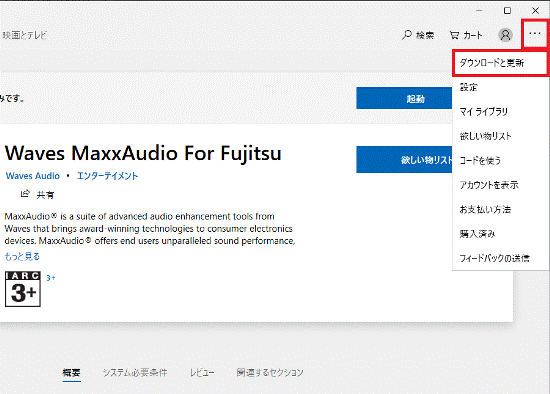550x394 pixels.
Task: Switch to the 関連するセクション tab
Action: 270,372
